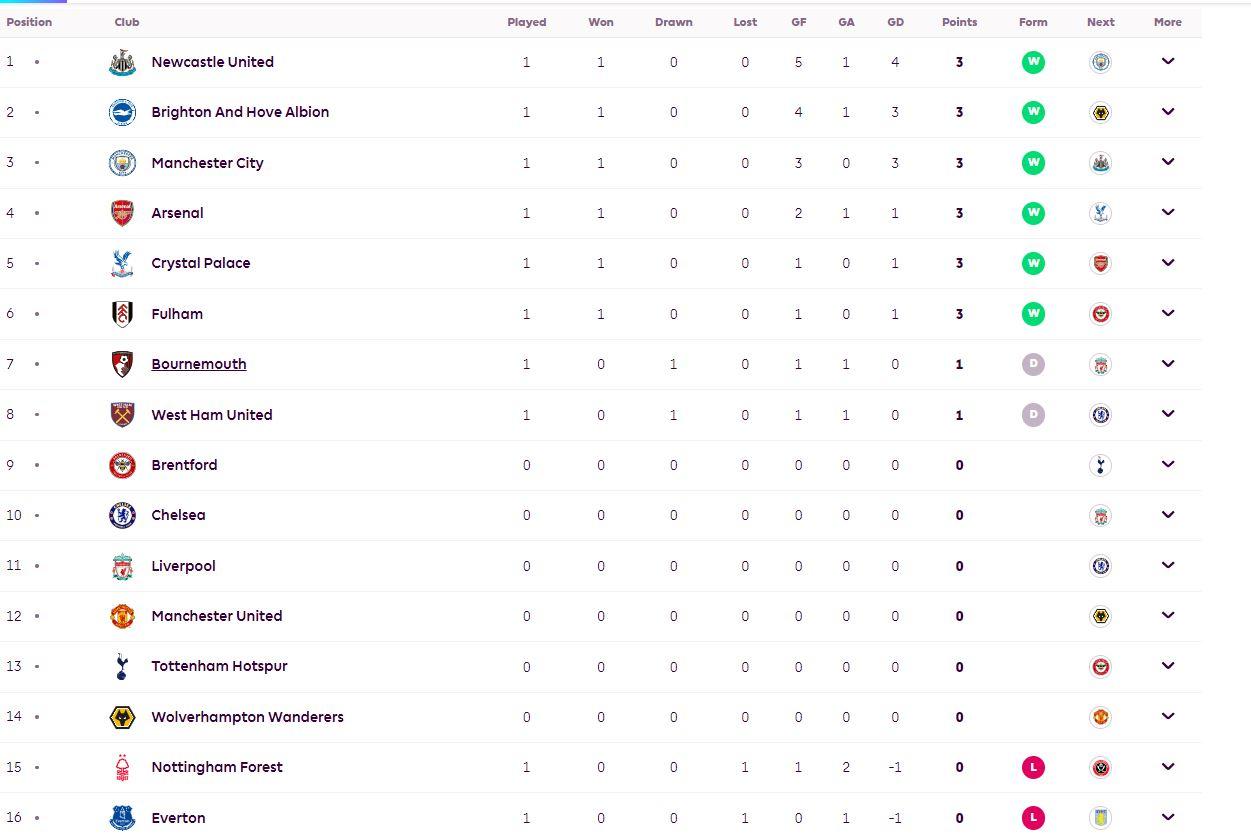Open the Bournemouth club link
Screen dimensions: 1251x839
(x=199, y=364)
